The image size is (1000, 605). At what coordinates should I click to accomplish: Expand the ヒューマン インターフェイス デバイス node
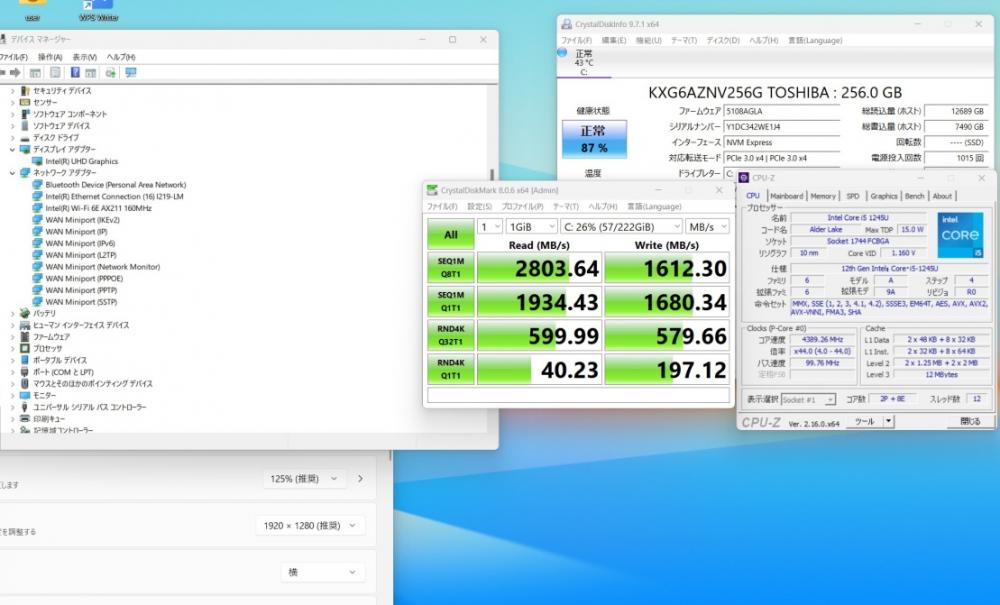(x=12, y=325)
